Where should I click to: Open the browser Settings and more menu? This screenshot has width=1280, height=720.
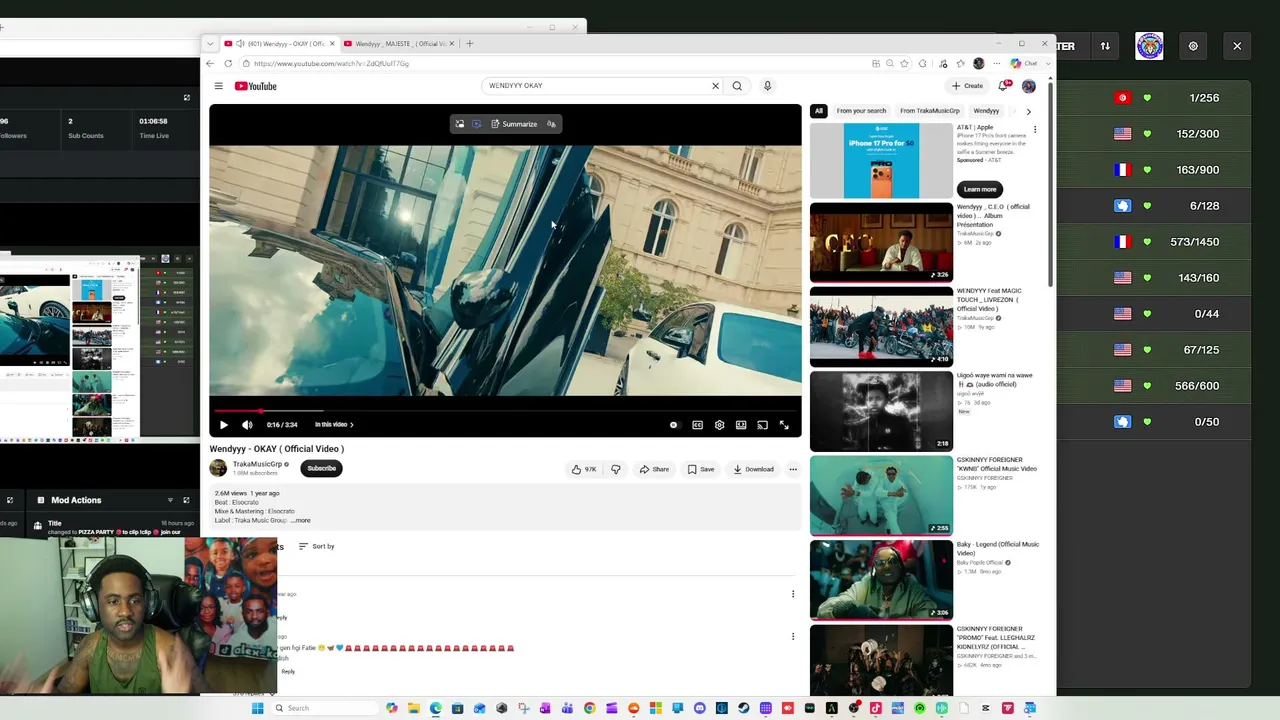pos(996,63)
